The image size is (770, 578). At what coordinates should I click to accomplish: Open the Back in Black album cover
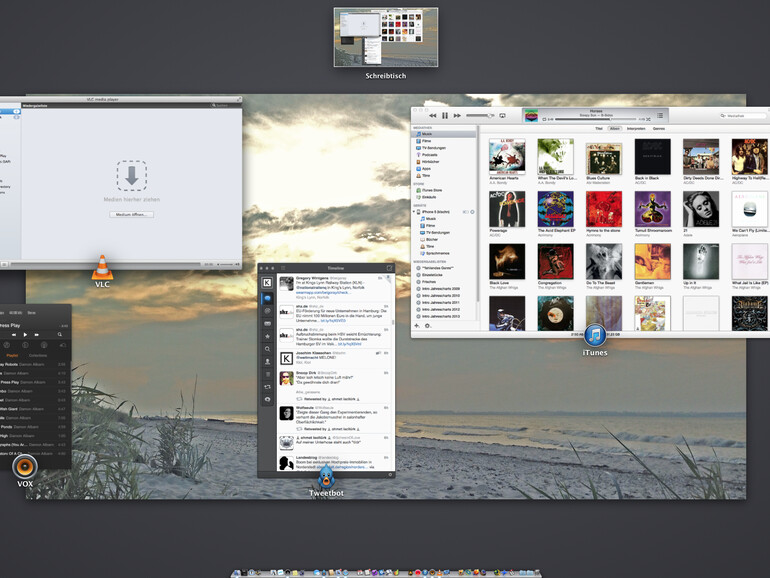point(651,158)
